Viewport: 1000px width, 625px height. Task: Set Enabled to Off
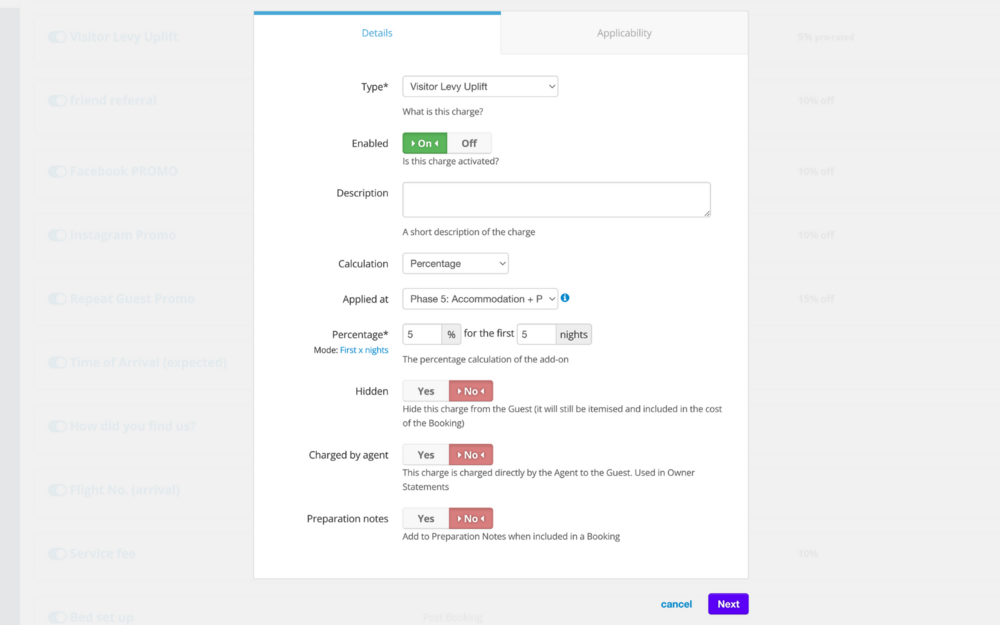(469, 143)
